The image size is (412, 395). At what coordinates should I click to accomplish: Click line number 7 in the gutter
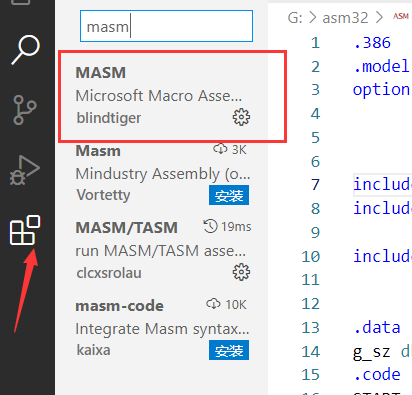click(x=315, y=185)
